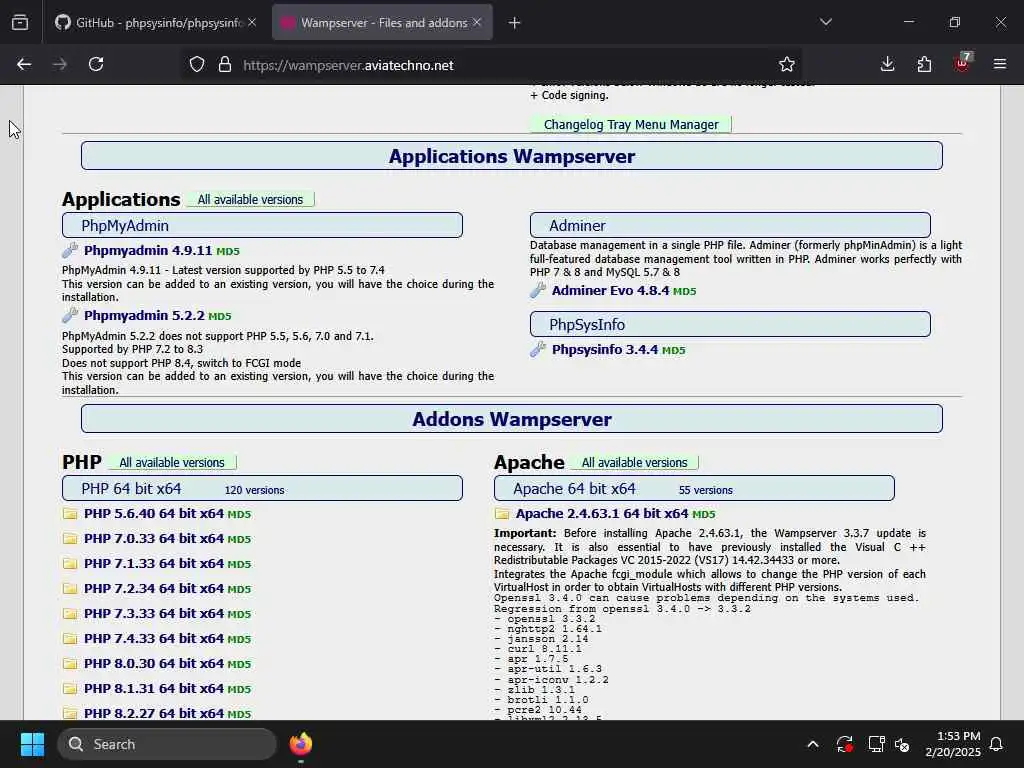This screenshot has width=1024, height=768.
Task: Open the extensions menu
Action: click(924, 65)
